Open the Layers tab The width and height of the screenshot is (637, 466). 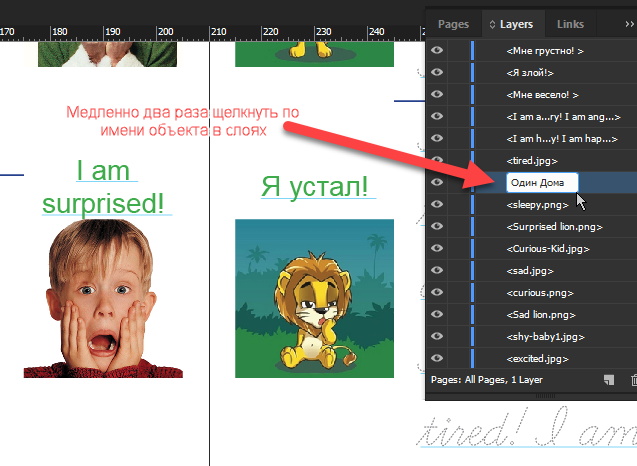point(516,24)
